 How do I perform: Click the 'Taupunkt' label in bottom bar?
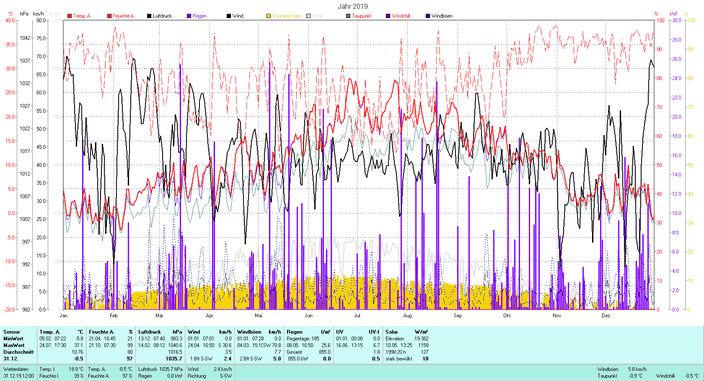607,376
